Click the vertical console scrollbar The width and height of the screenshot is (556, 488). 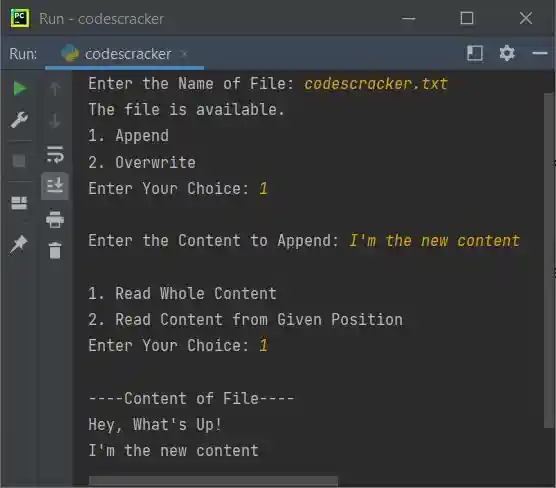[x=549, y=260]
